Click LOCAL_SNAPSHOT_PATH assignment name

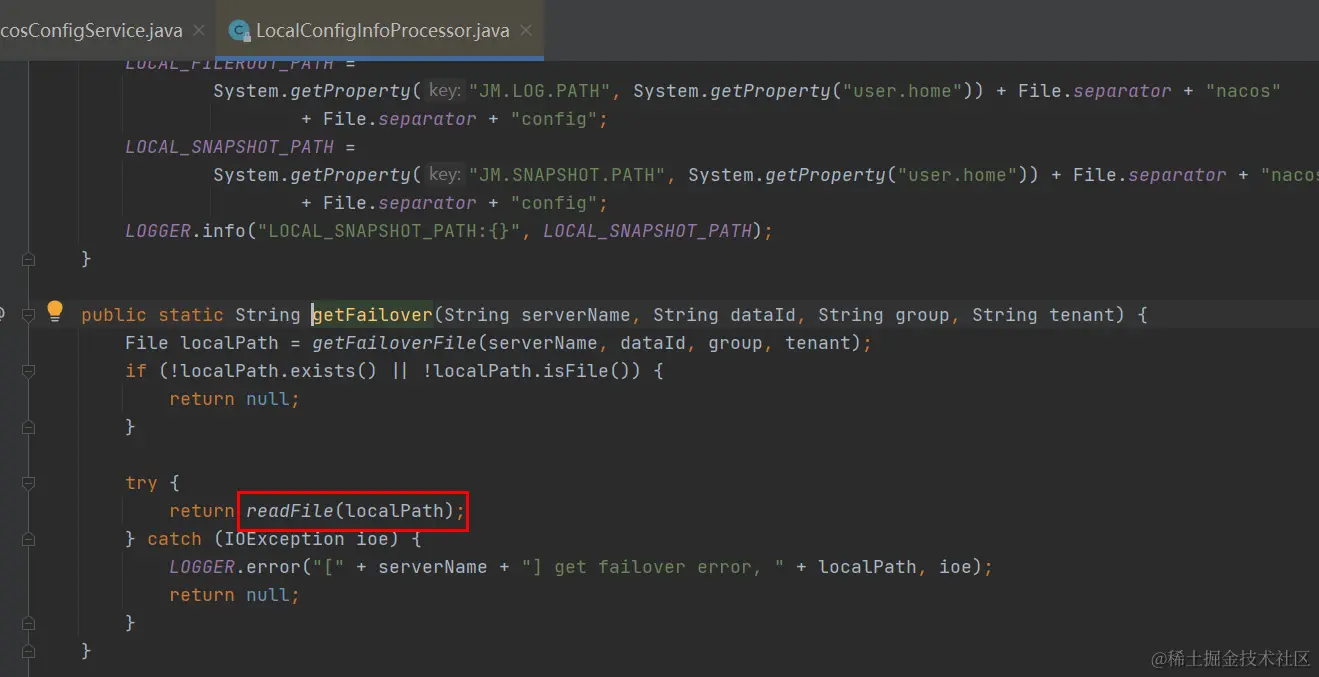point(229,147)
